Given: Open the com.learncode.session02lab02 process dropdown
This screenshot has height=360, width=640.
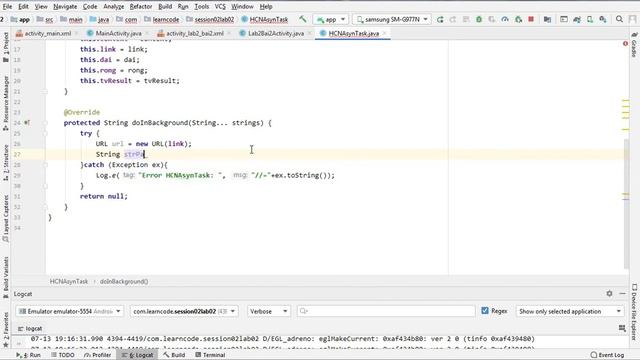Looking at the screenshot, I should pos(184,311).
